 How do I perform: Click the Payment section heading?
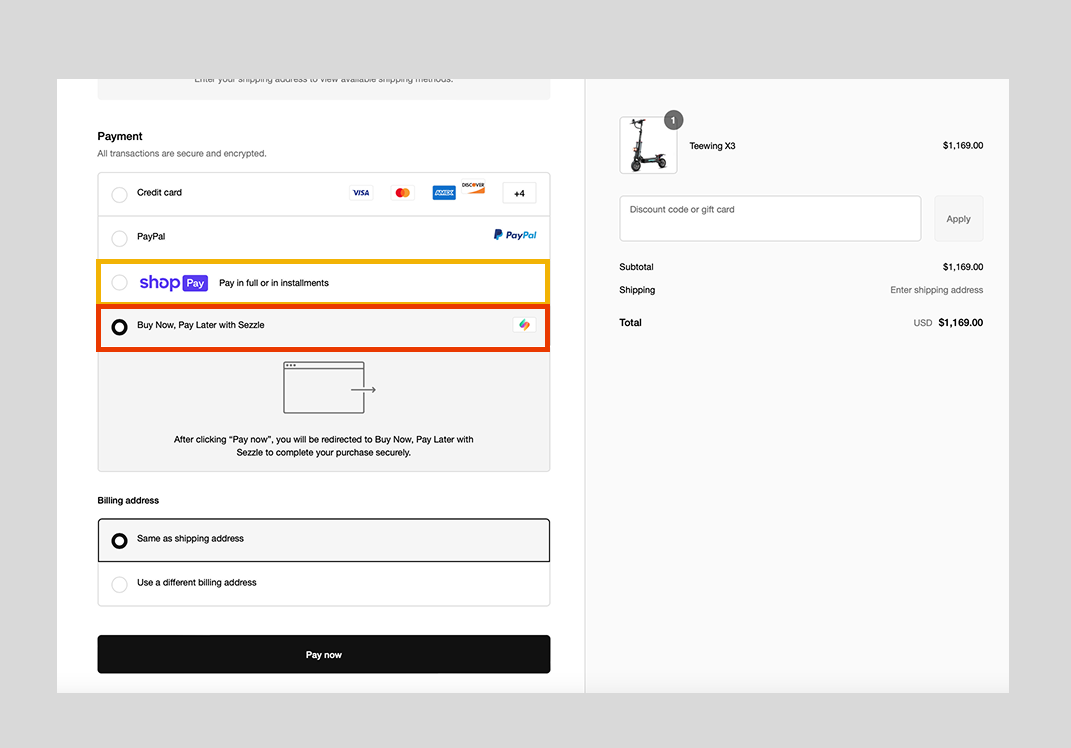120,137
